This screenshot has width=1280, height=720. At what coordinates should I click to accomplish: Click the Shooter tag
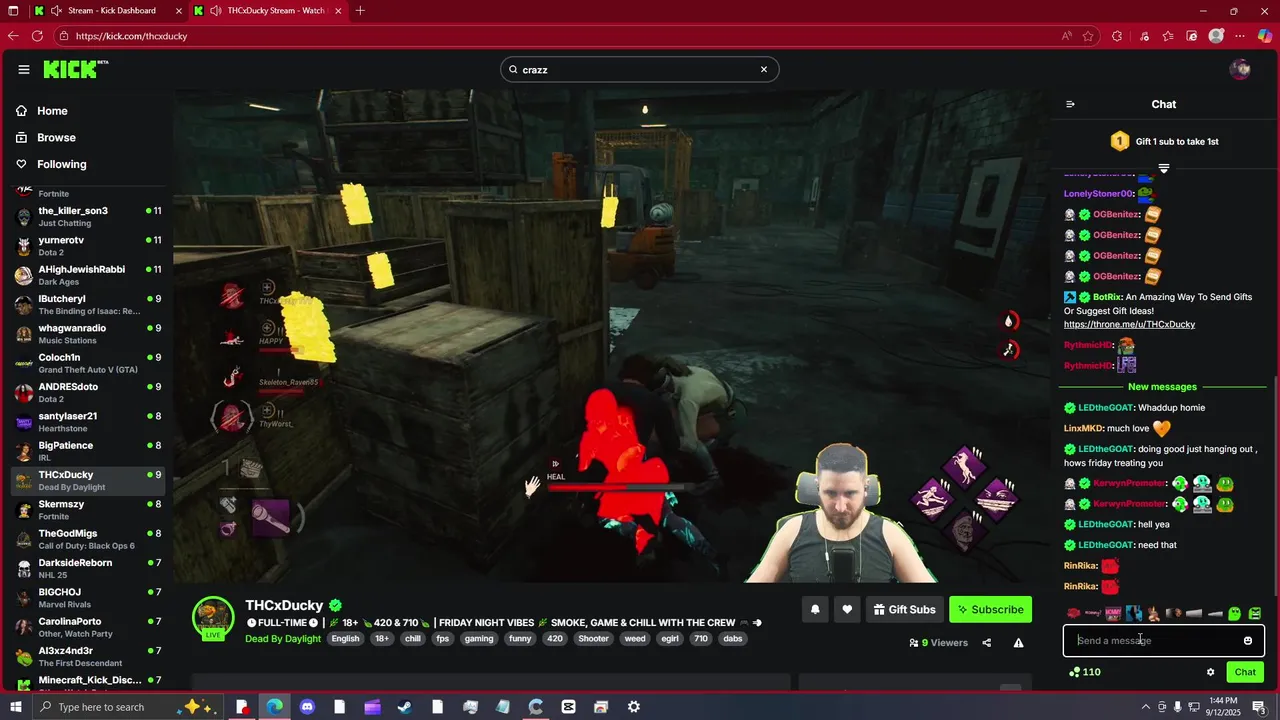point(593,639)
